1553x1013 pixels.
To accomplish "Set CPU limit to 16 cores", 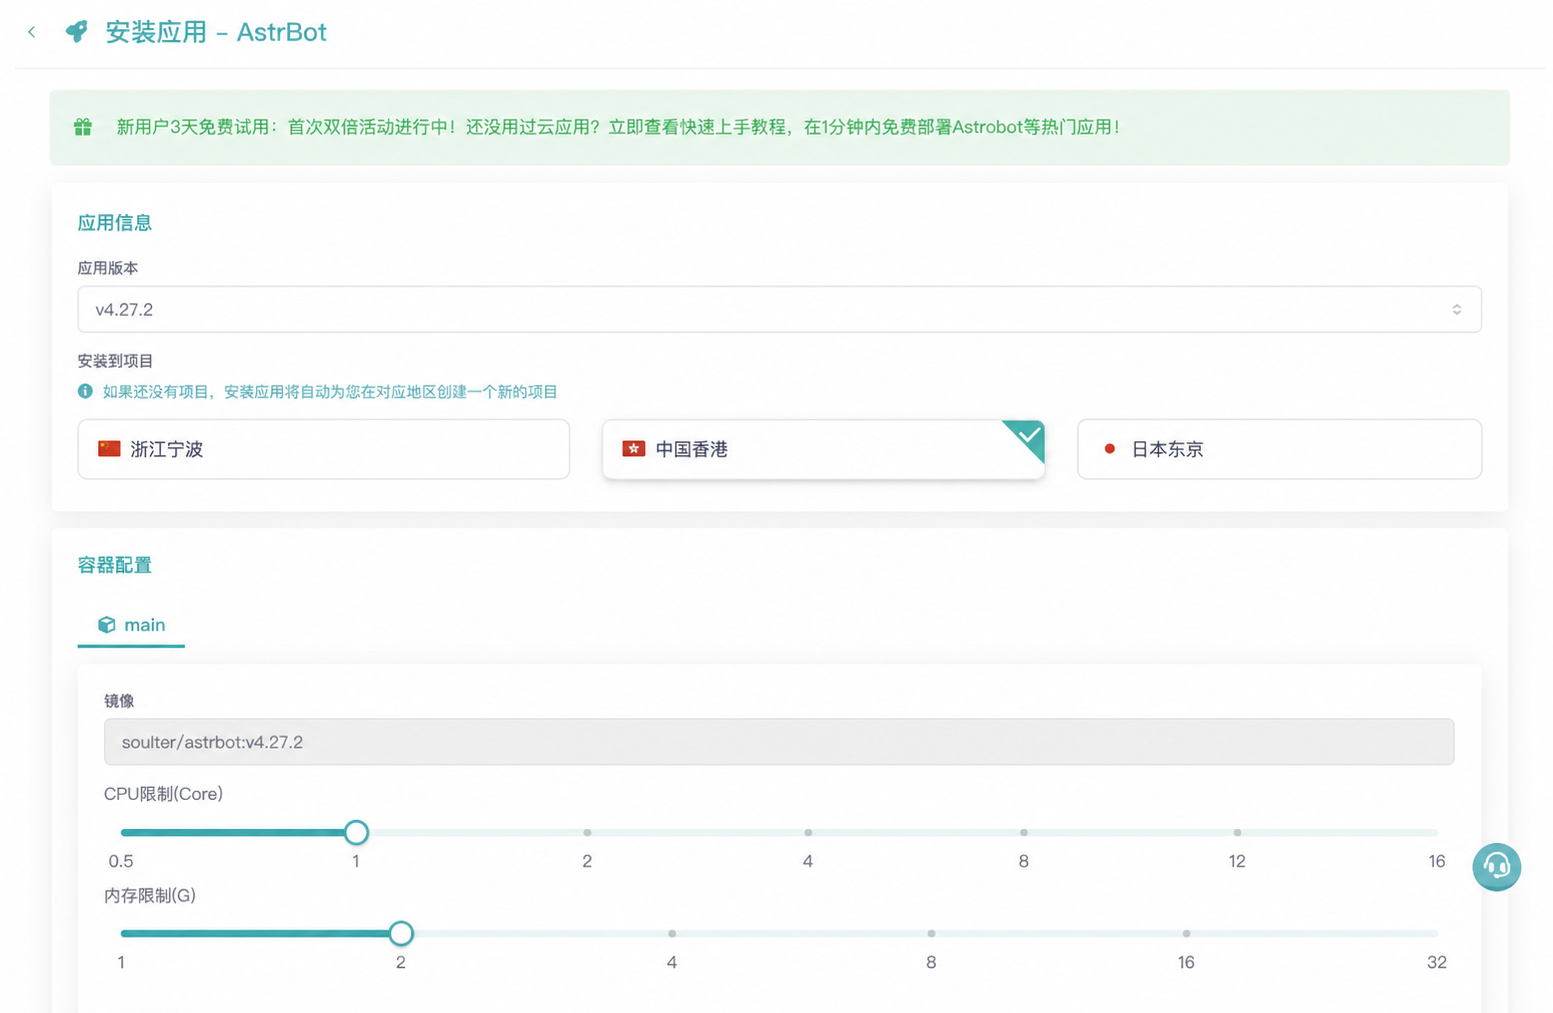I will 1437,832.
